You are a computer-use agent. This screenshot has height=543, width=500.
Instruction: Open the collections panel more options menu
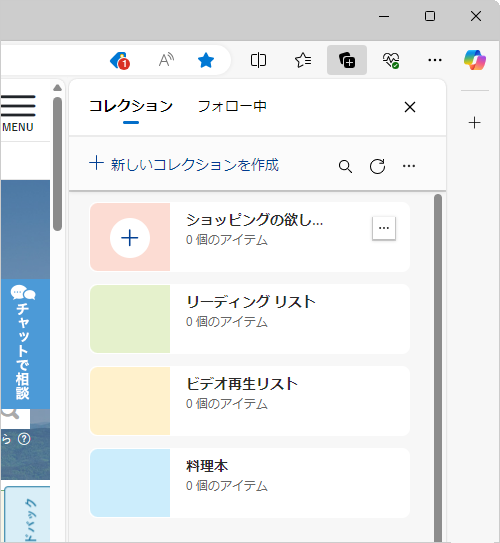(x=409, y=166)
